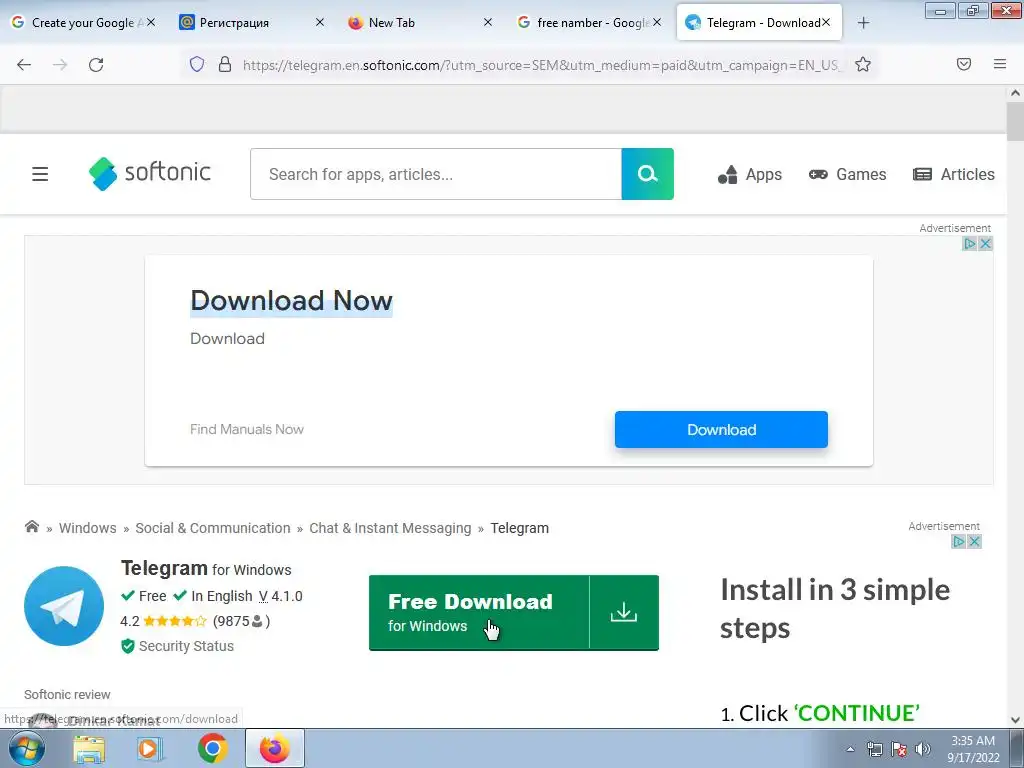Screen dimensions: 1024x768
Task: Open the Security Status link
Action: coord(178,646)
